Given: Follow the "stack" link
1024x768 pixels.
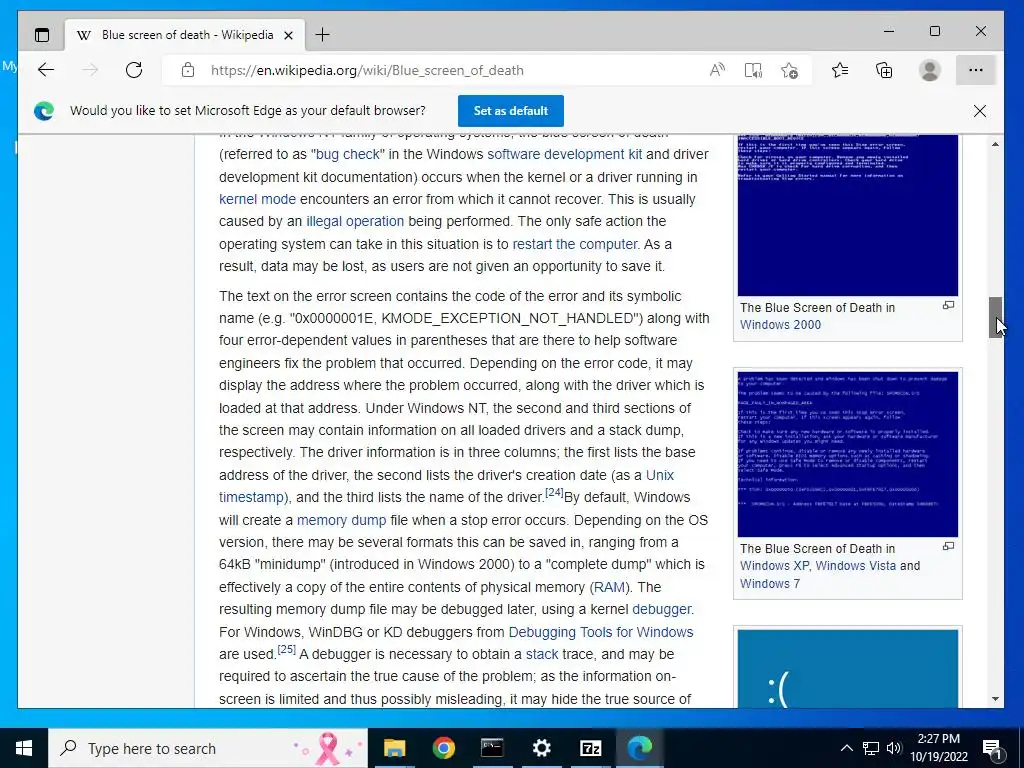Looking at the screenshot, I should (x=542, y=654).
